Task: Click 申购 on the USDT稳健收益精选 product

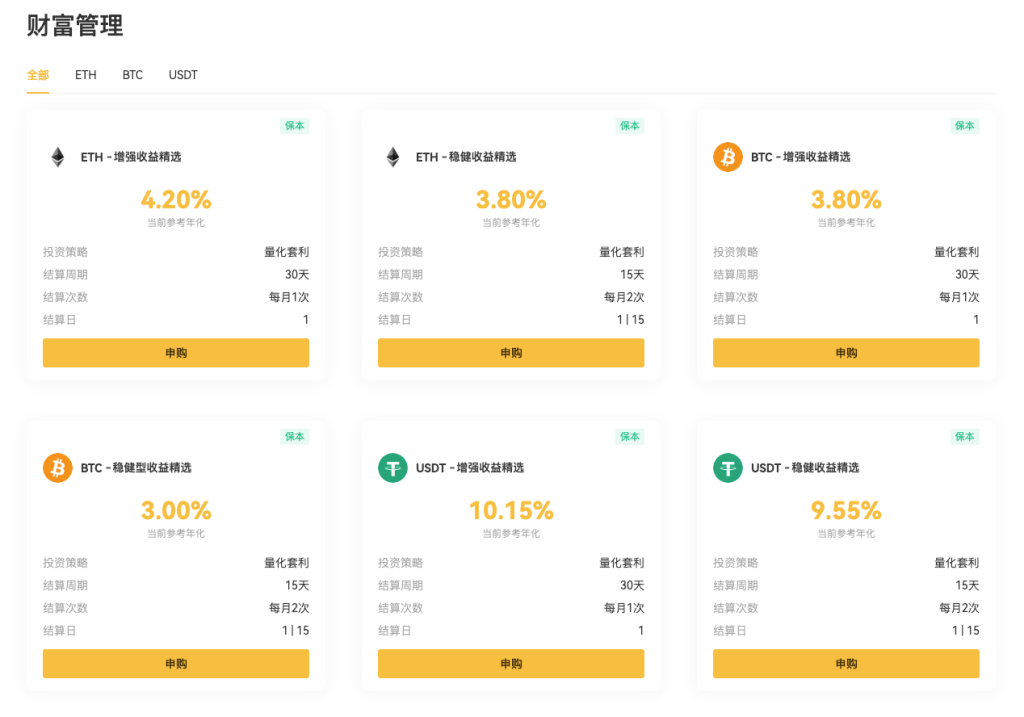Action: point(846,663)
